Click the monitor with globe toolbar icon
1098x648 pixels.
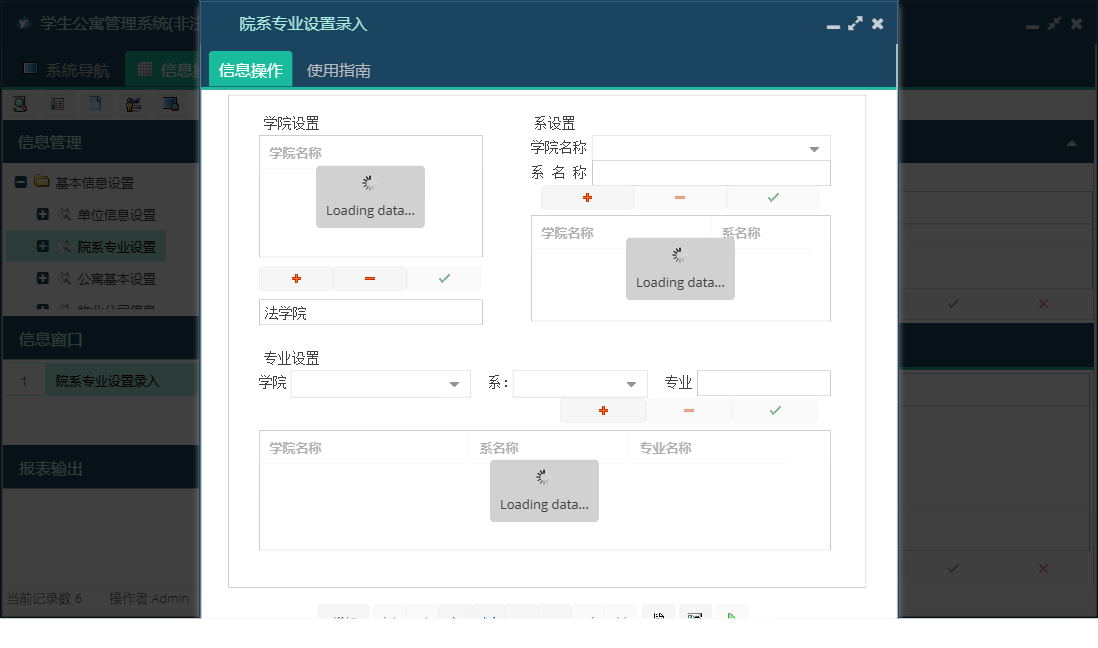tap(169, 103)
